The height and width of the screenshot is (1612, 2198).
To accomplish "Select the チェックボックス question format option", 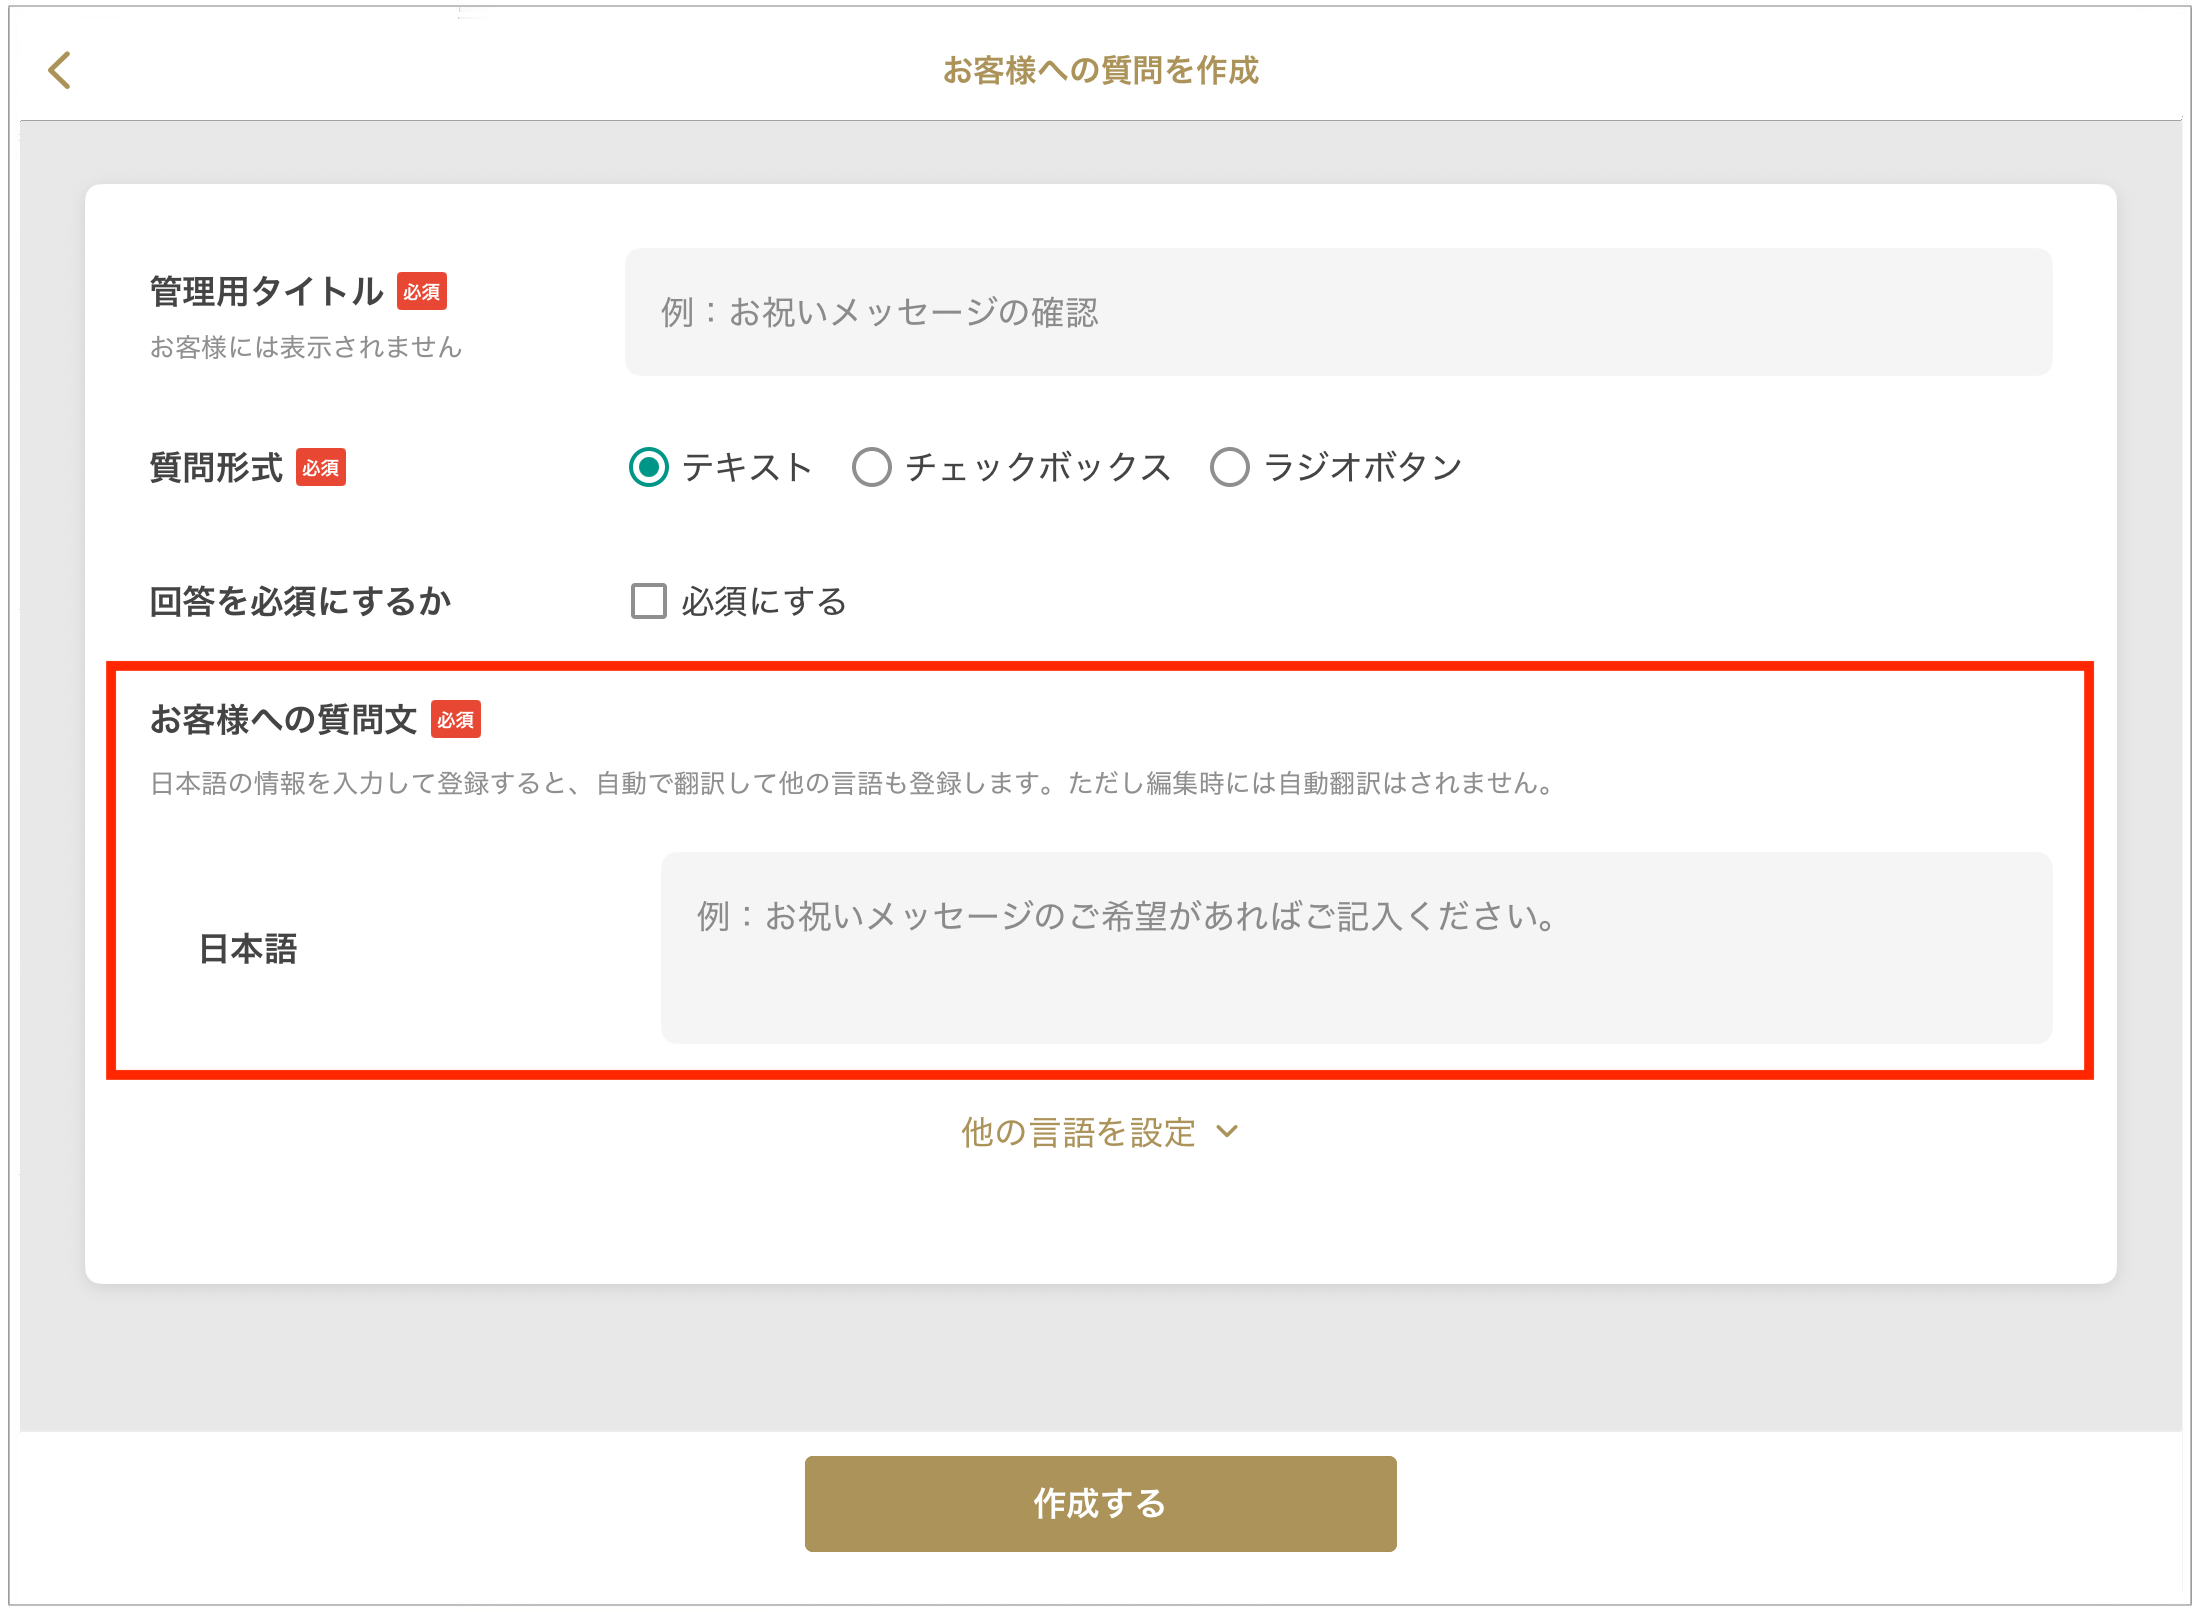I will coord(872,467).
